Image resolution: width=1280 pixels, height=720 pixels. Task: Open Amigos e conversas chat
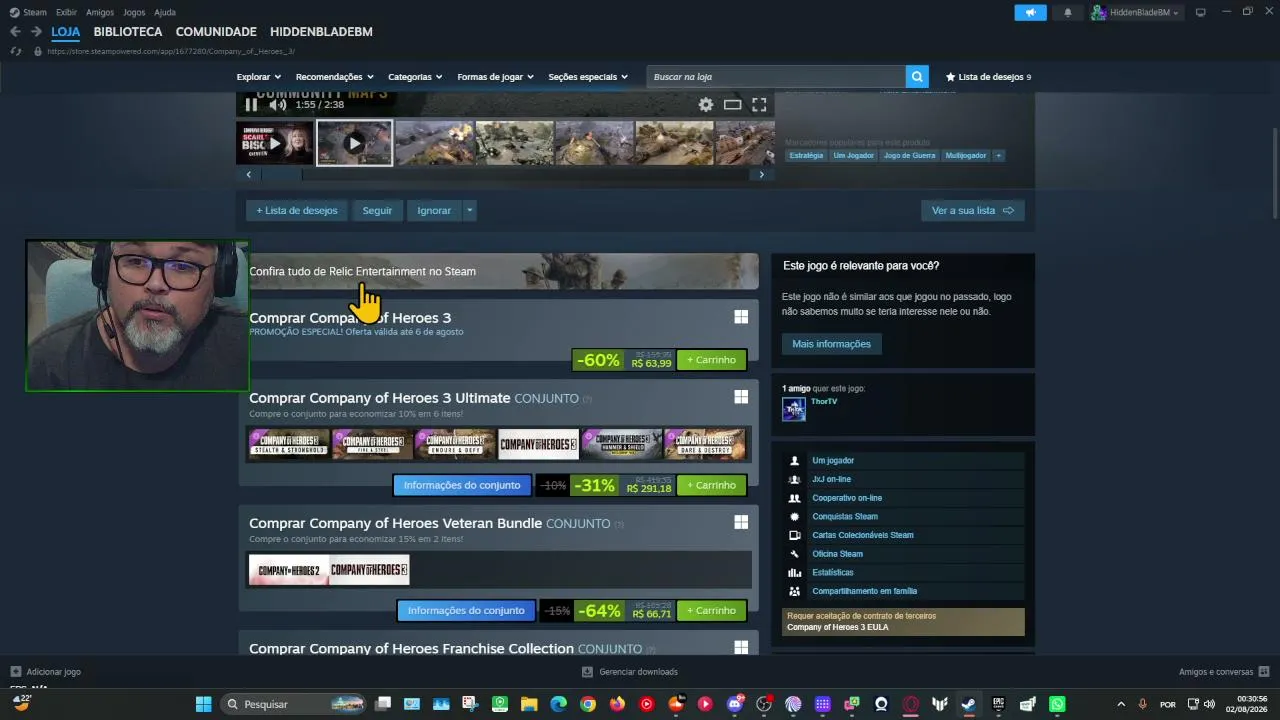(x=1223, y=672)
